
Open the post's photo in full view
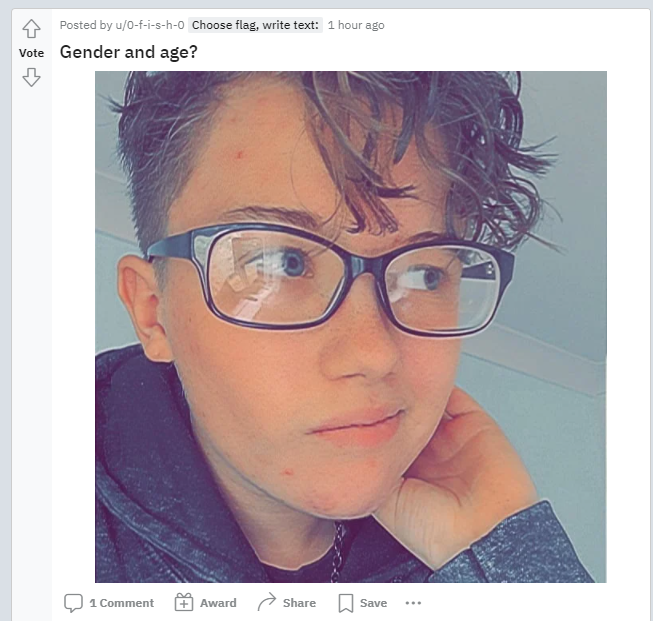(x=351, y=327)
